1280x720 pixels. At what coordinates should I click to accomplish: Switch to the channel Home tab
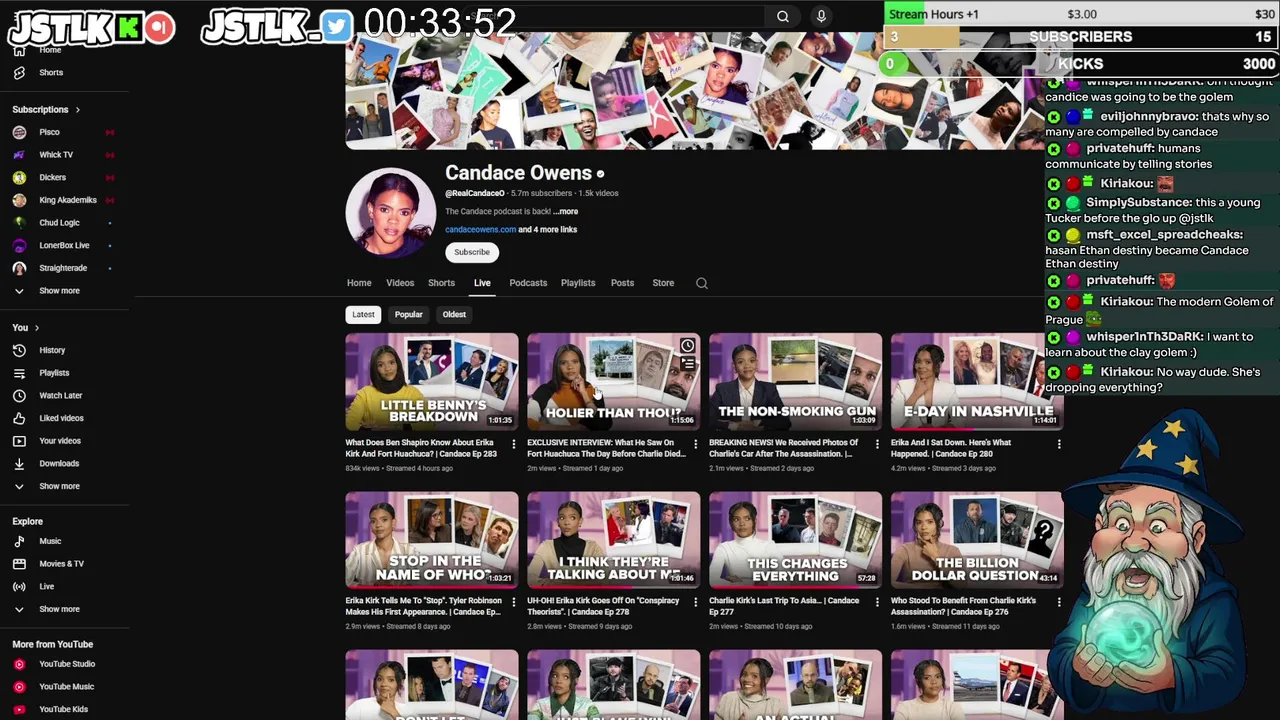(x=359, y=283)
